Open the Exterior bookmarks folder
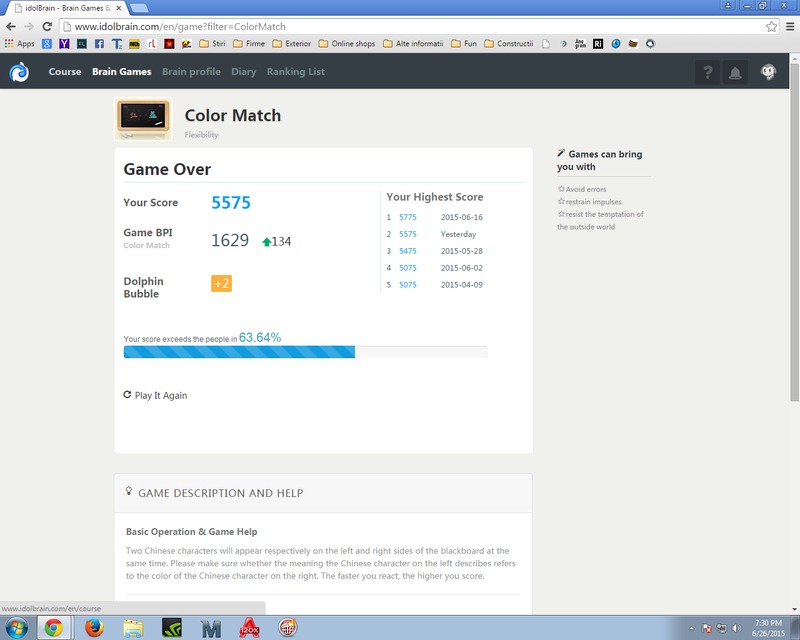This screenshot has width=800, height=640. (x=291, y=44)
